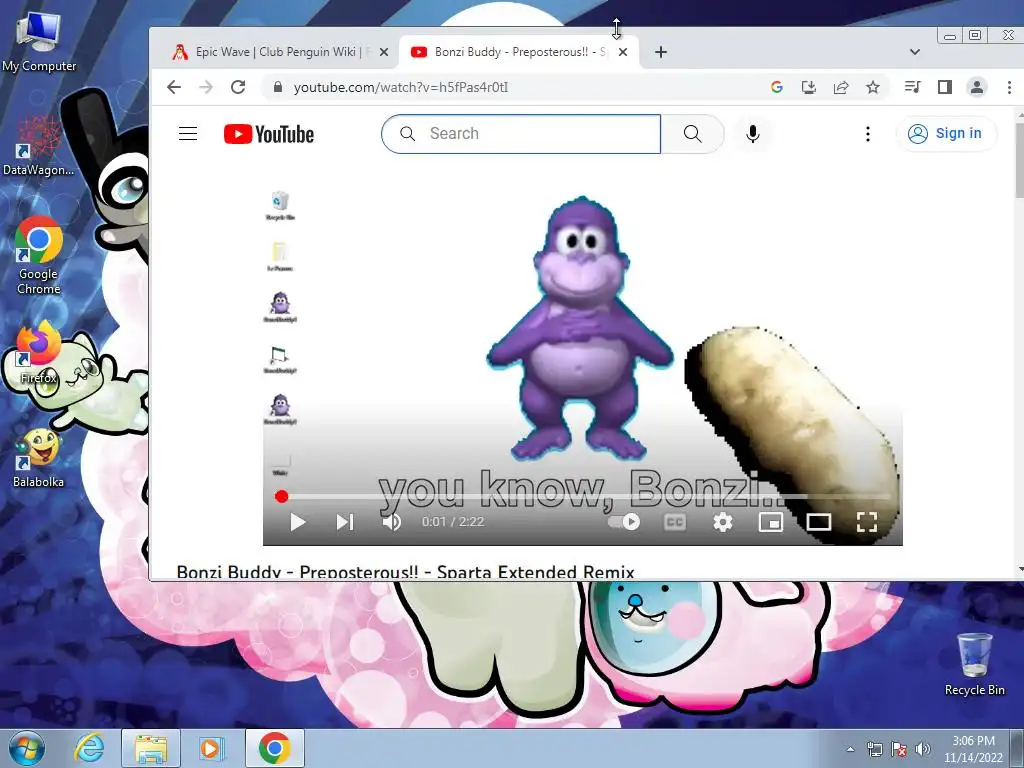Click the install app icon in the address bar

tap(808, 87)
